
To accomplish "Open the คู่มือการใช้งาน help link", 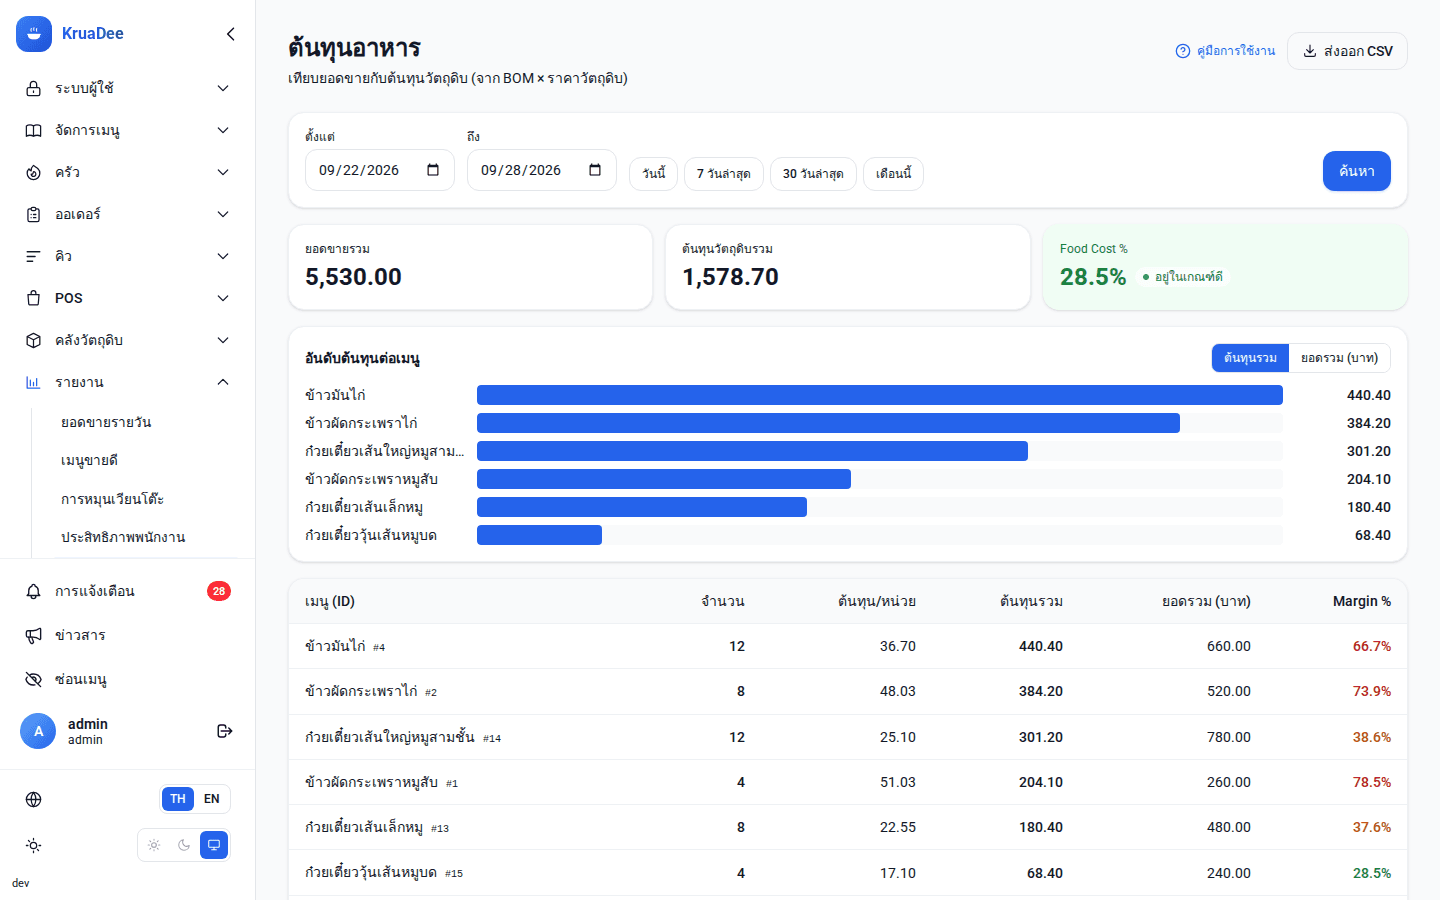I will [1225, 51].
